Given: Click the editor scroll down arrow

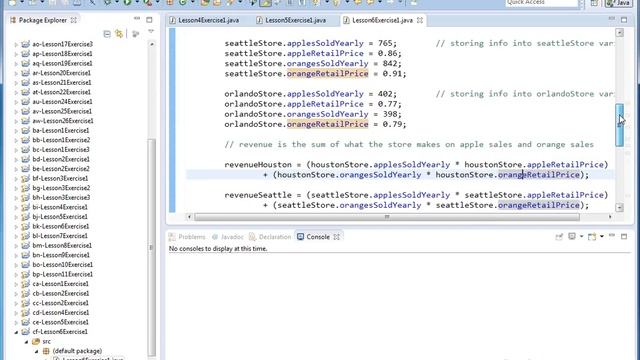Looking at the screenshot, I should (x=620, y=207).
